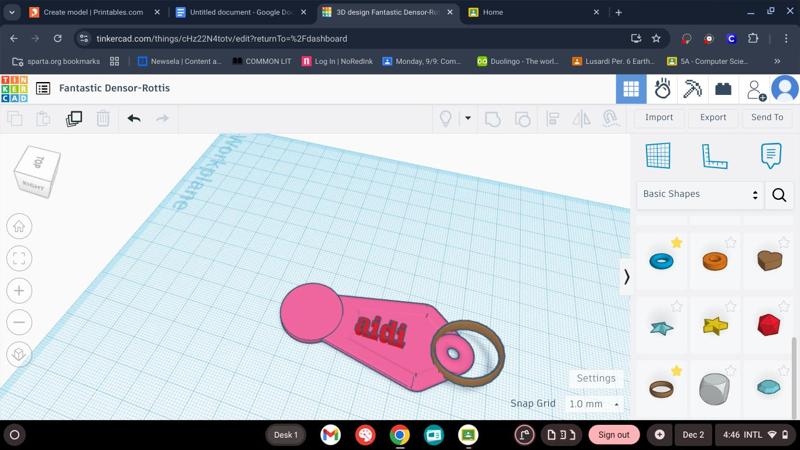Open the visibility dropdown arrow next to lightbulb

tap(467, 118)
